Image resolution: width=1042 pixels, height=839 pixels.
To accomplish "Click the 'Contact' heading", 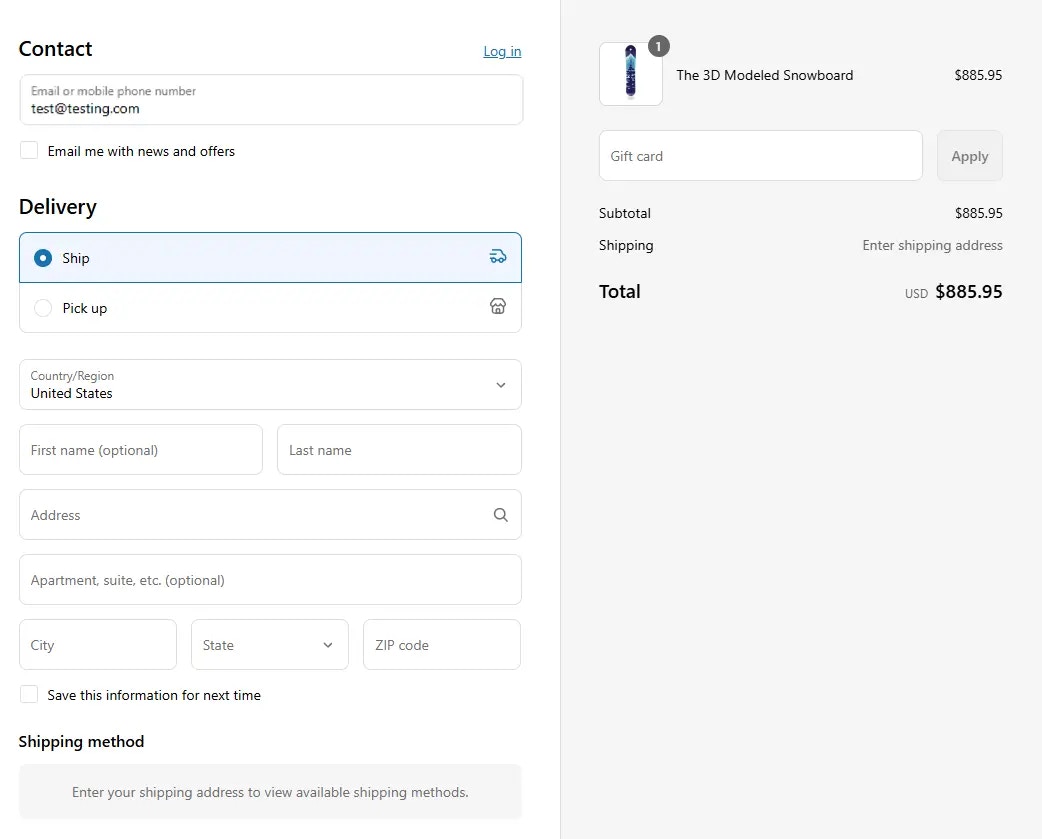I will tap(55, 48).
